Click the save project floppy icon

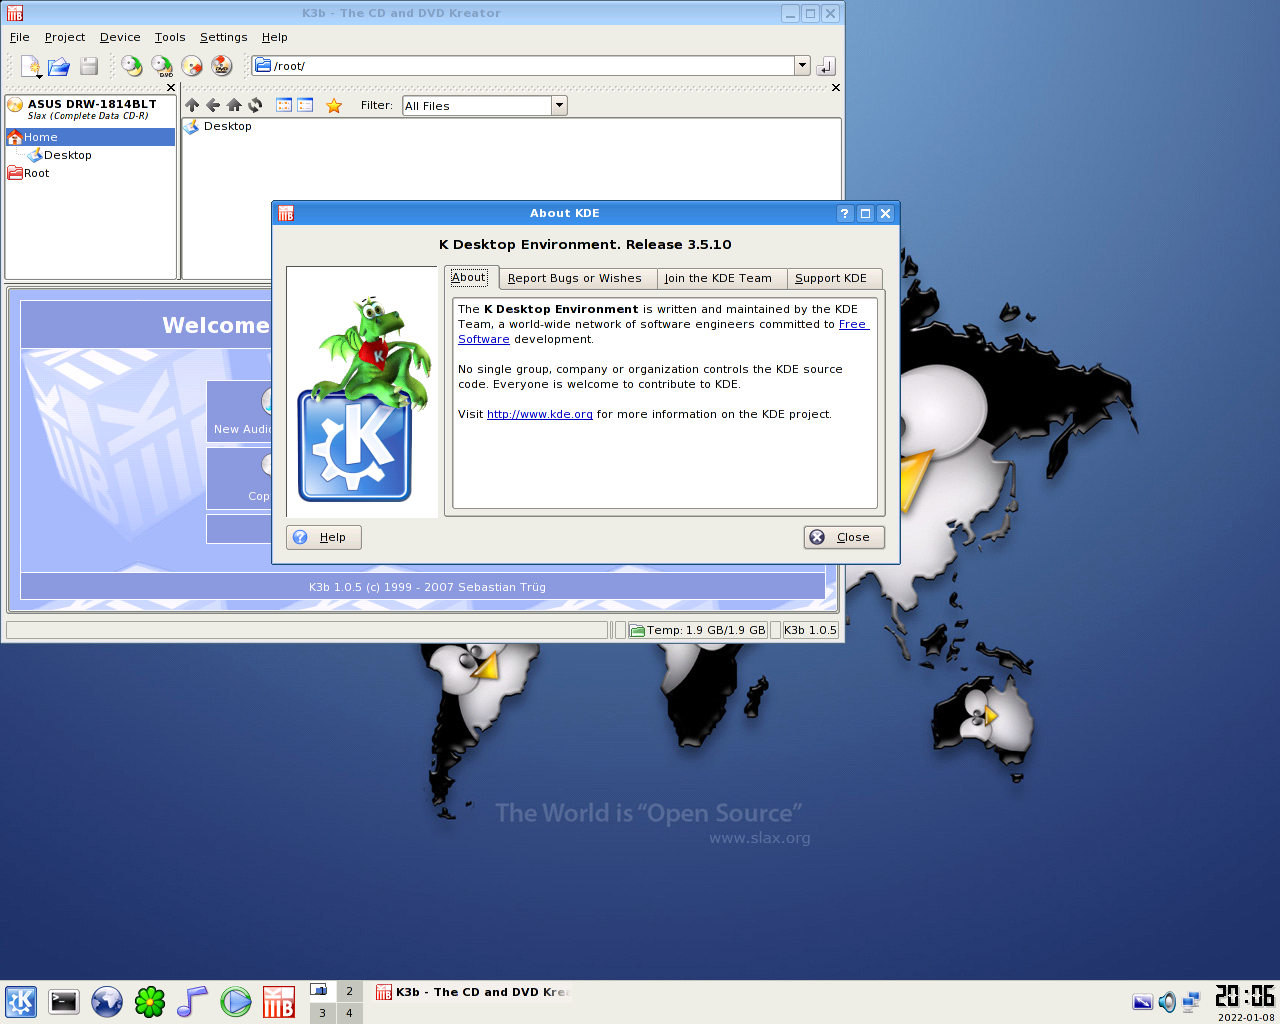tap(89, 66)
